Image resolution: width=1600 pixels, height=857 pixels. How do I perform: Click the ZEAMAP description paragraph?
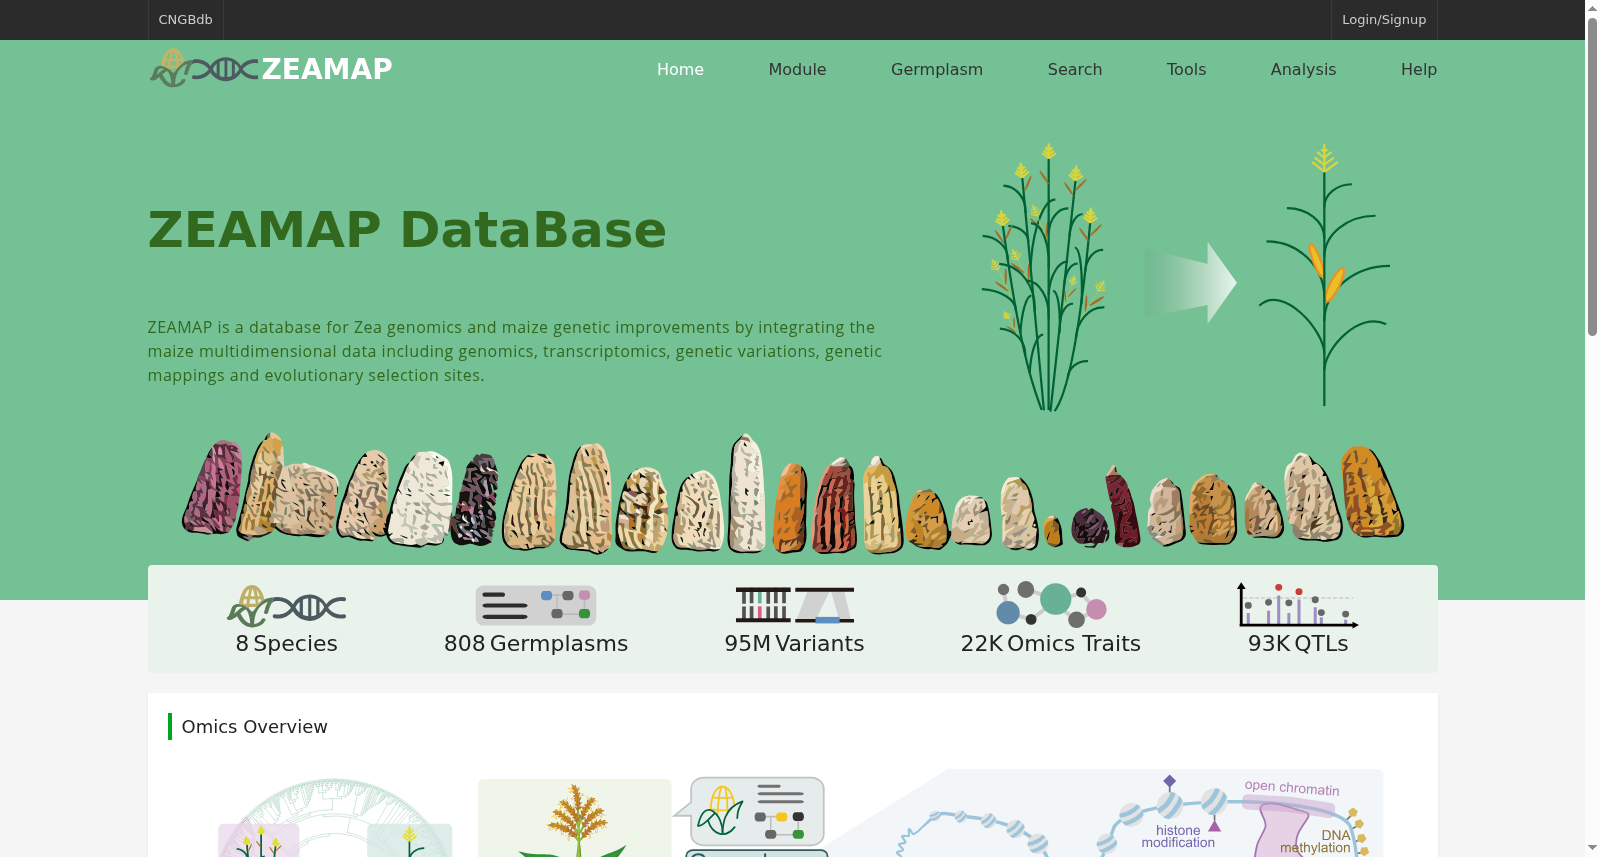tap(515, 351)
